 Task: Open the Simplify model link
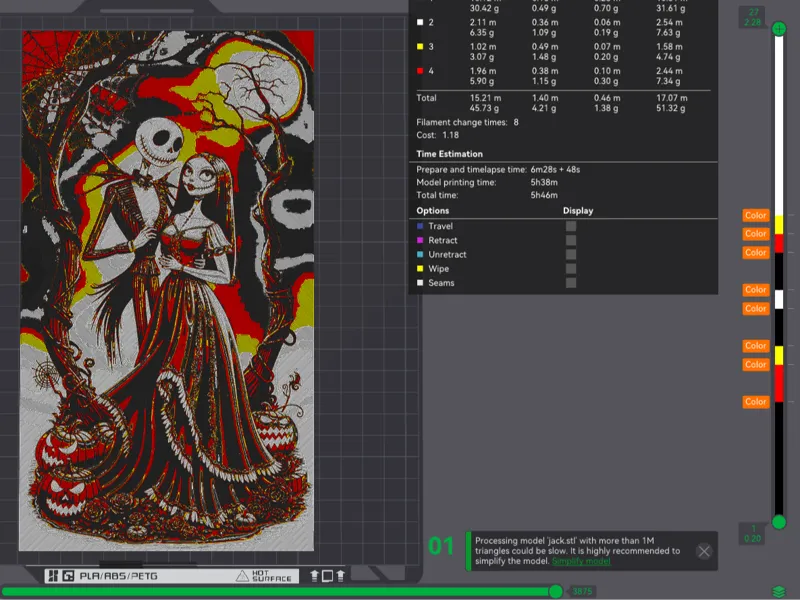click(581, 561)
